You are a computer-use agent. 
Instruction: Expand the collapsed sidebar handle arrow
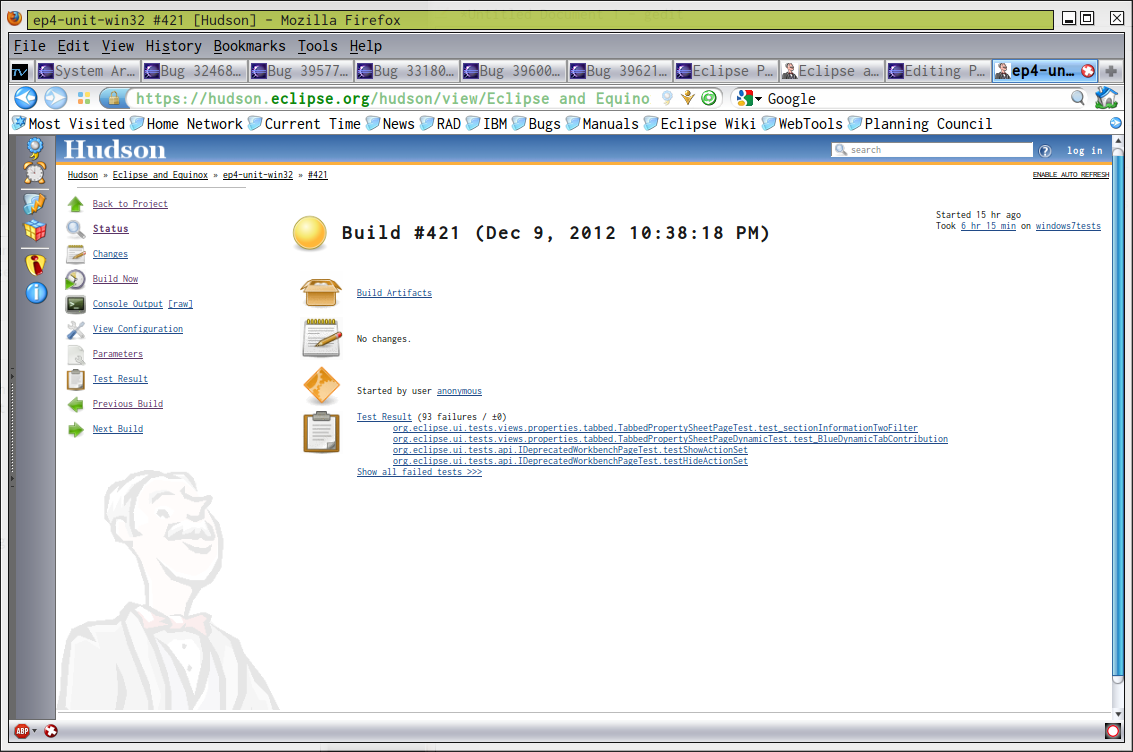click(12, 426)
